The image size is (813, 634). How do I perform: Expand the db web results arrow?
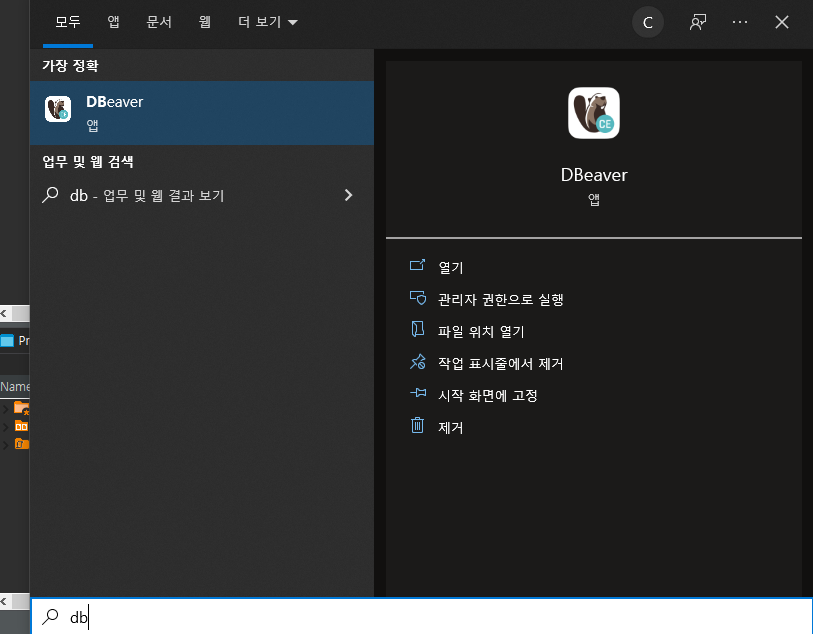(x=348, y=195)
